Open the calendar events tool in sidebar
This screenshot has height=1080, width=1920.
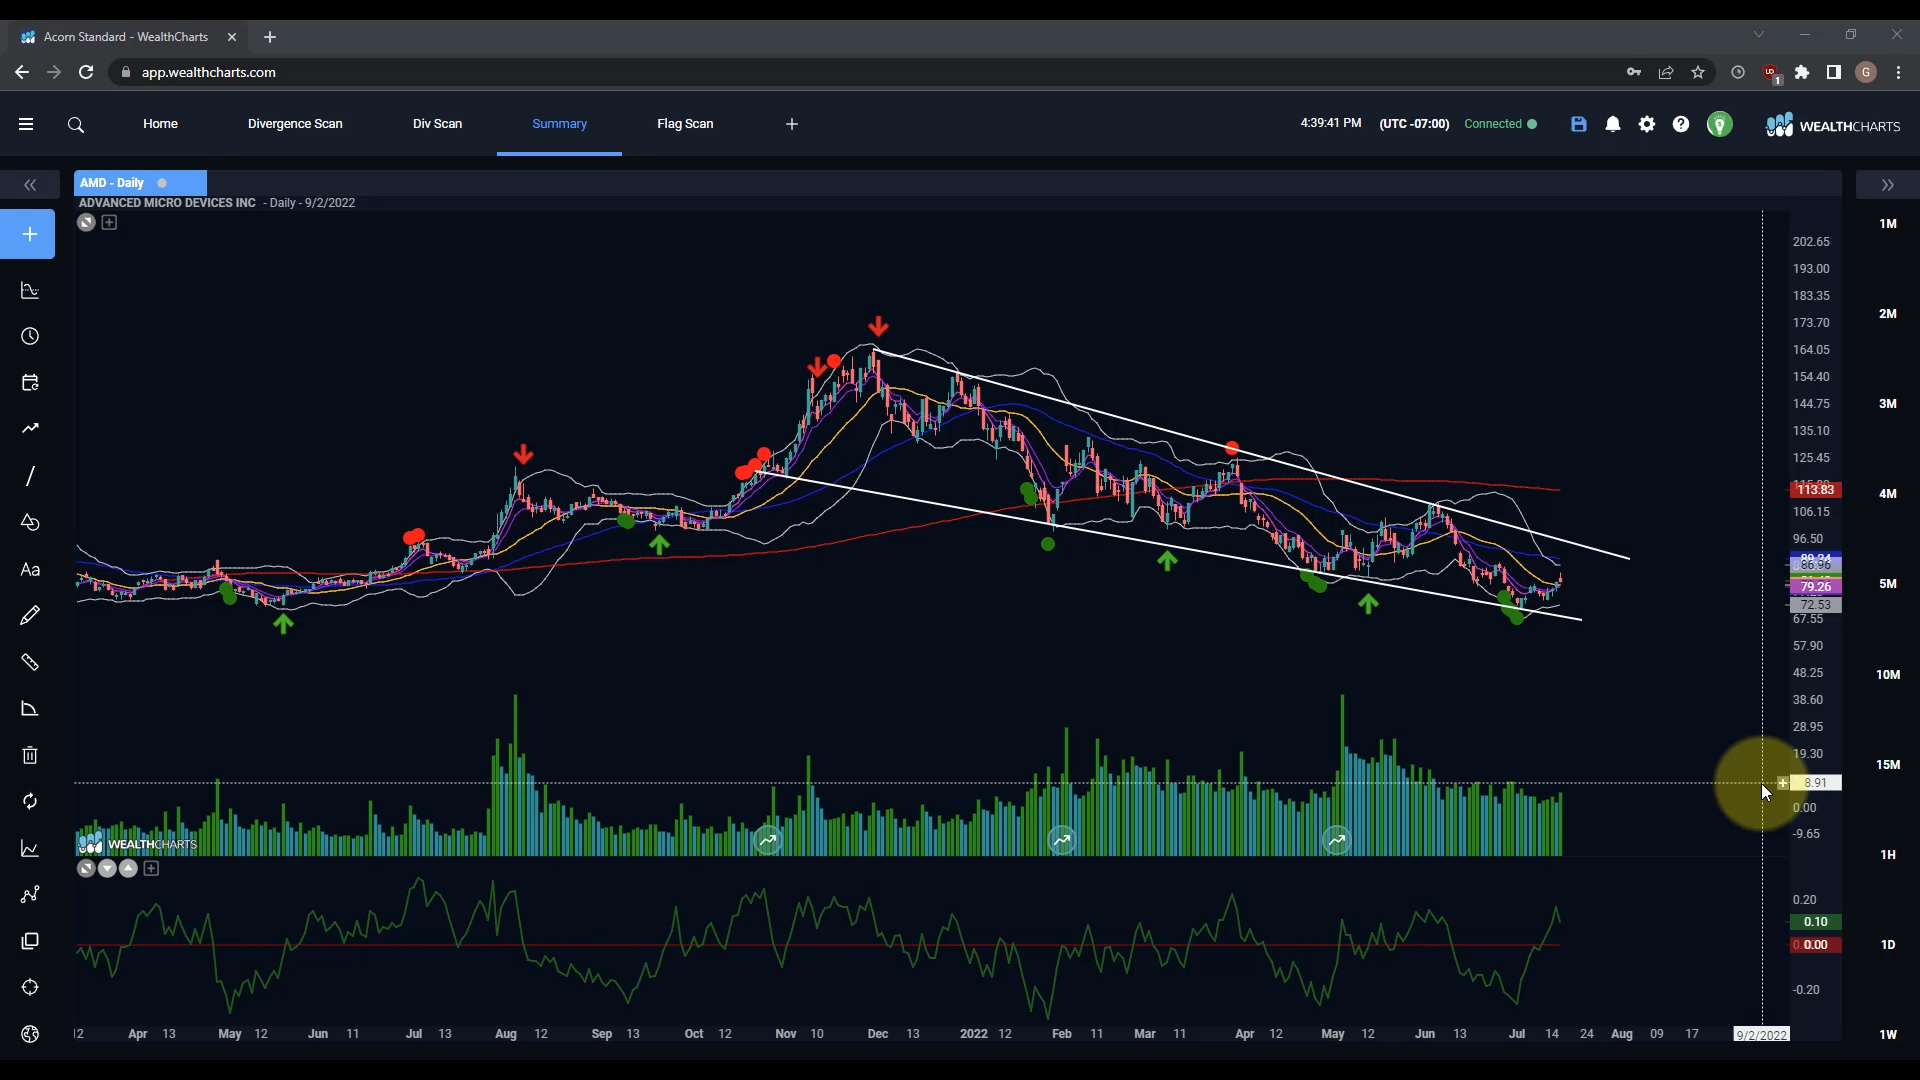pos(30,383)
